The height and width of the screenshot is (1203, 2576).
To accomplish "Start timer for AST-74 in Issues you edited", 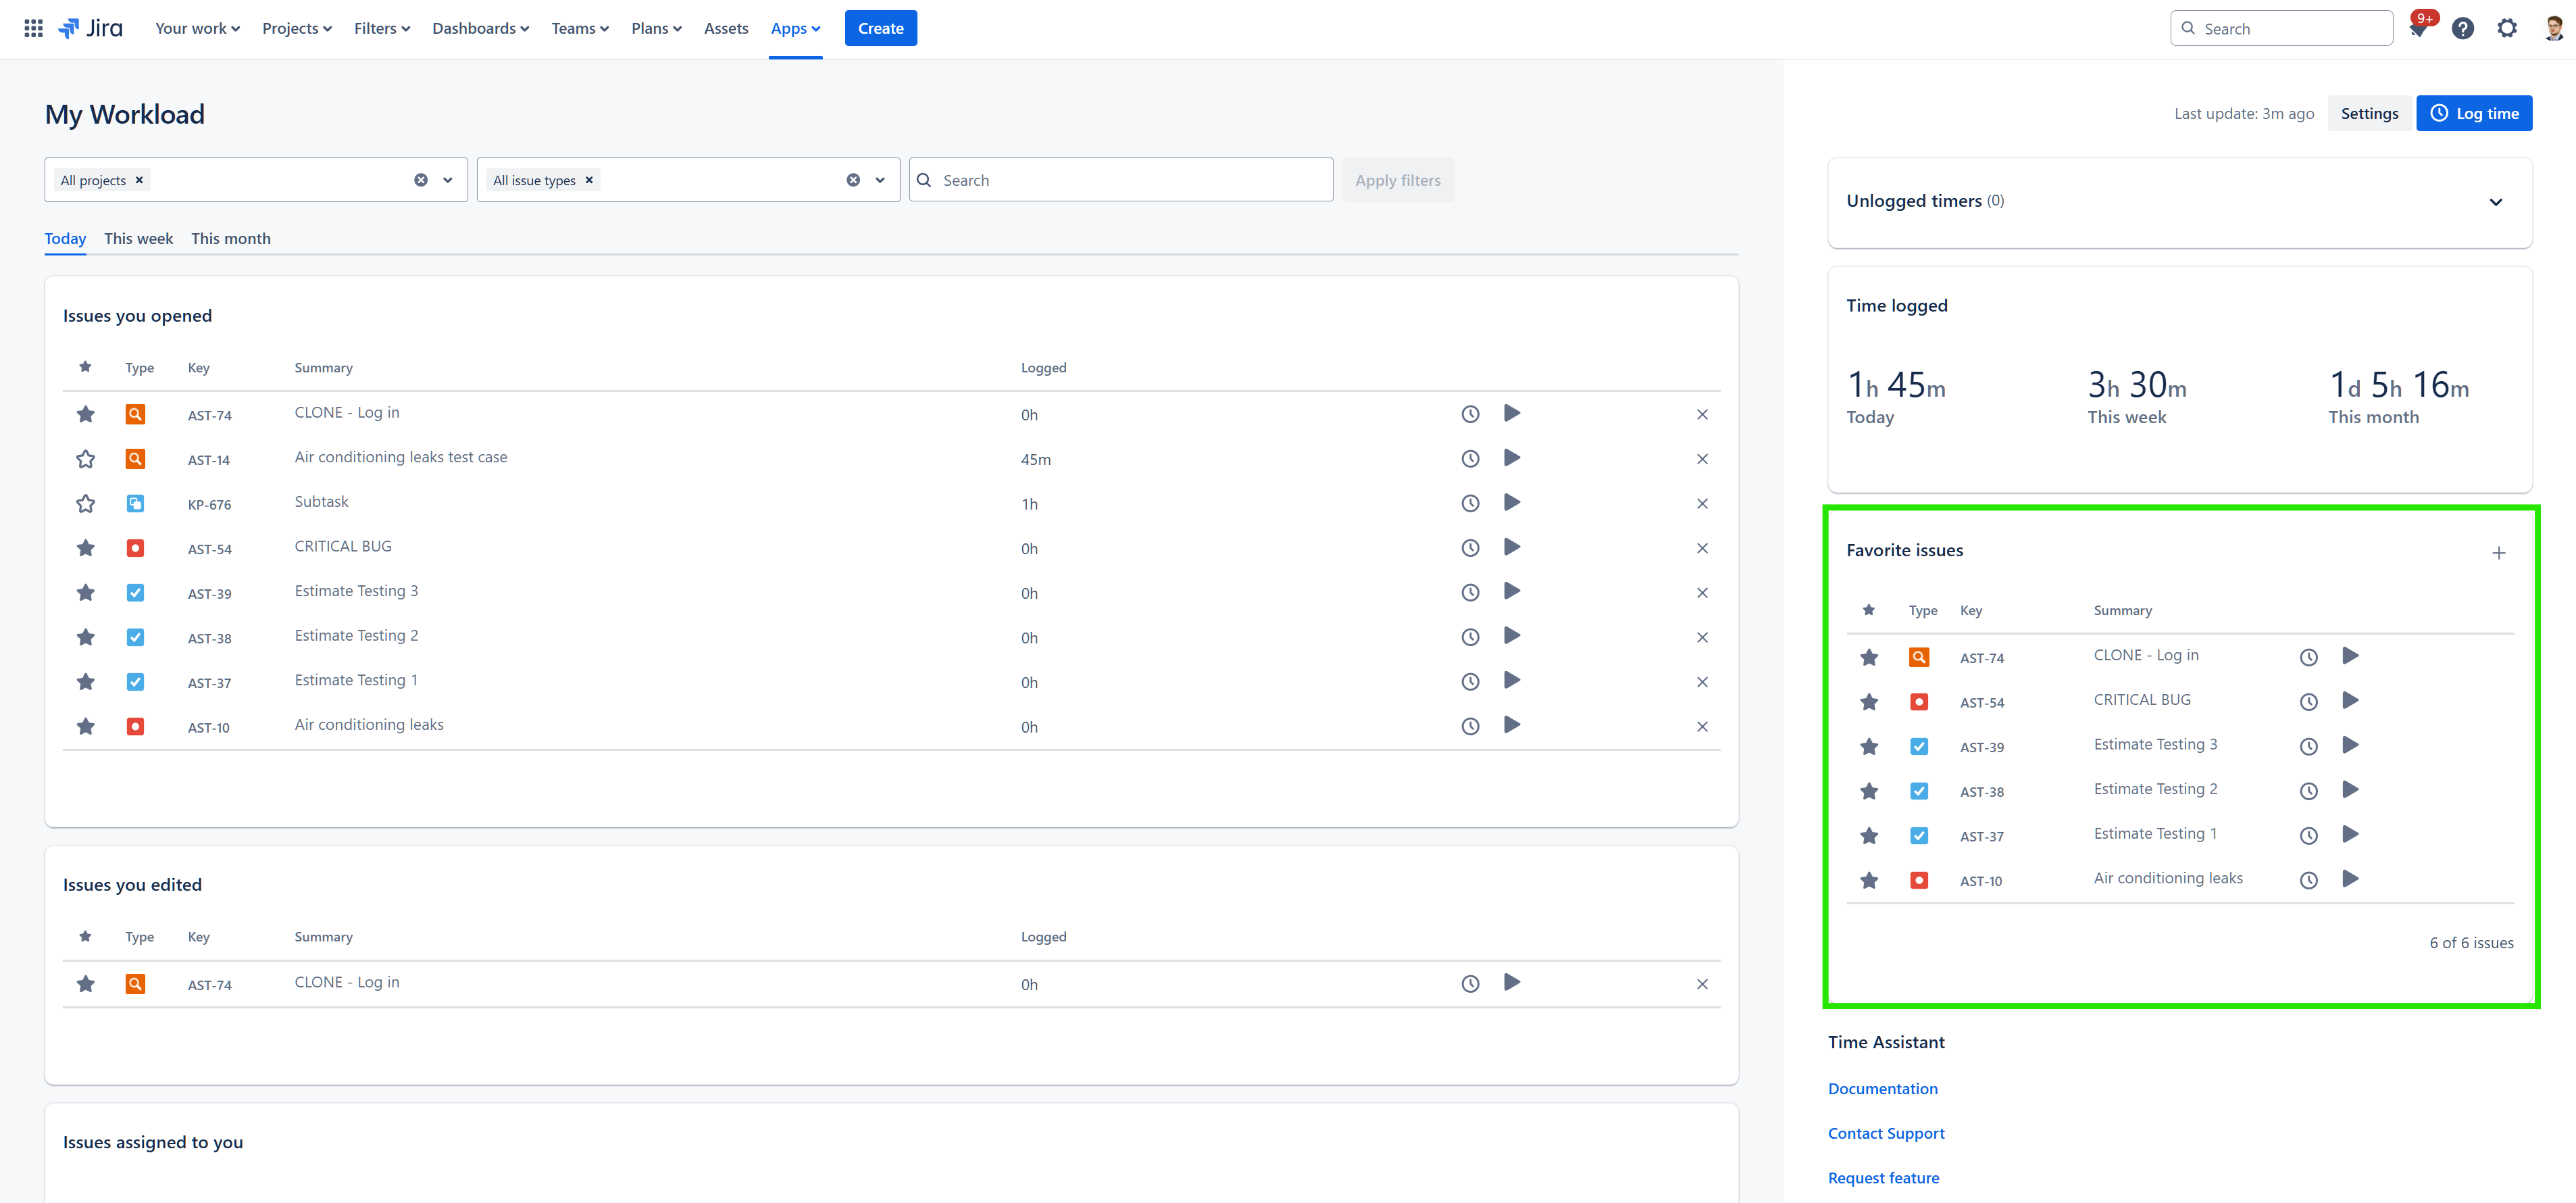I will click(x=1512, y=982).
